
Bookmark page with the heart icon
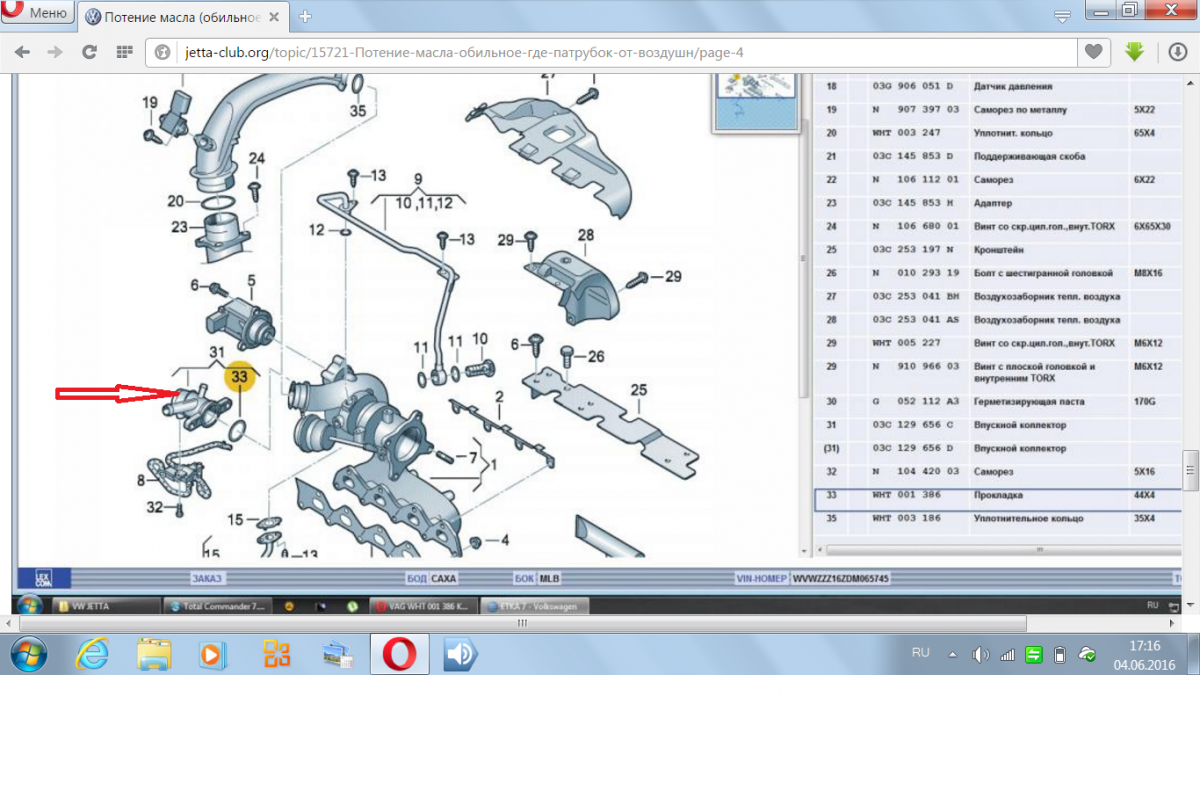[1094, 52]
